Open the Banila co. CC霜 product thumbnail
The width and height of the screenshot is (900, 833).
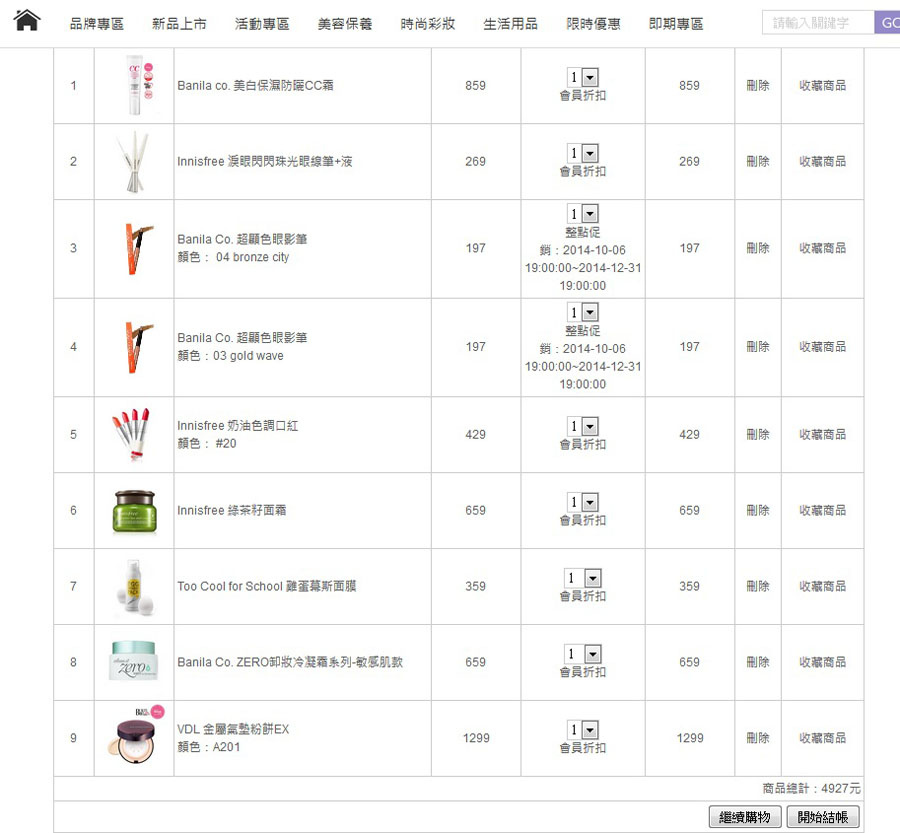138,85
